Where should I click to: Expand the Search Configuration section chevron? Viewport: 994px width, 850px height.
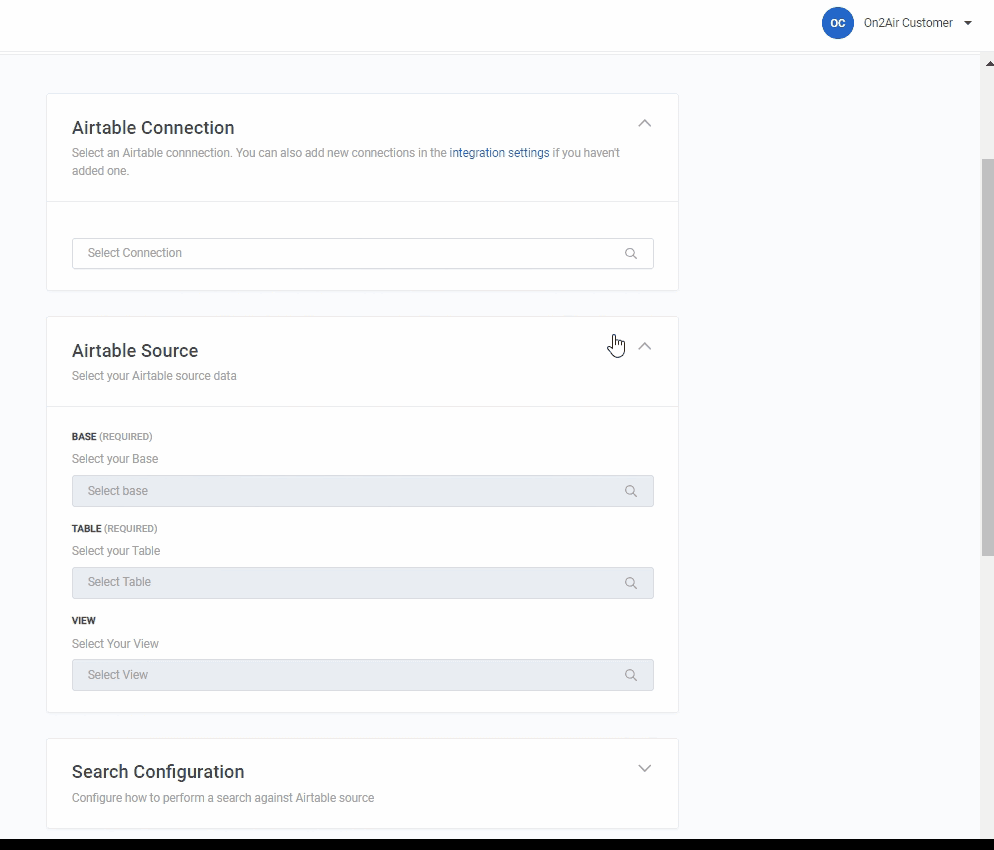click(x=645, y=768)
